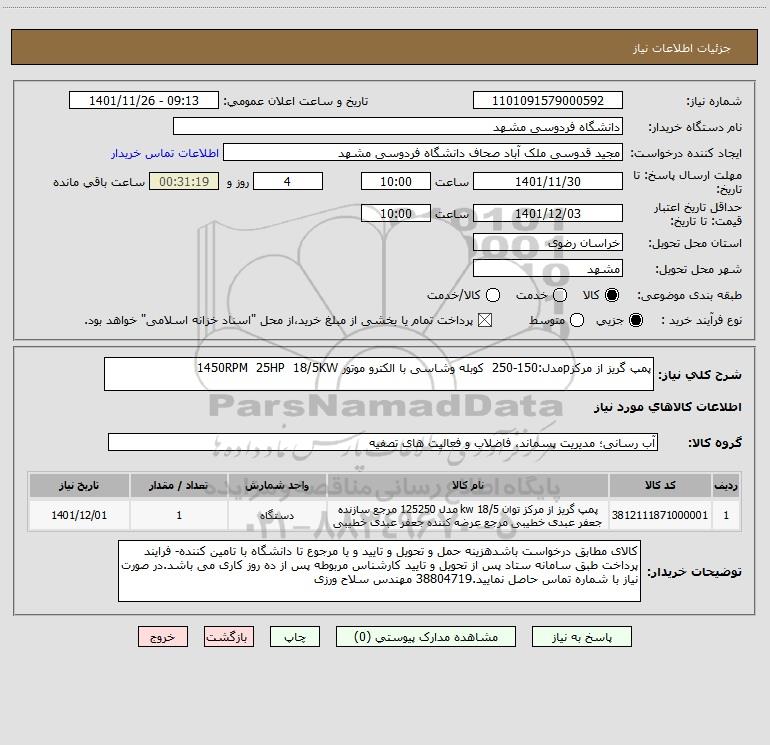Click the گروه کالا field آب رسانی
The width and height of the screenshot is (770, 745).
tap(383, 442)
